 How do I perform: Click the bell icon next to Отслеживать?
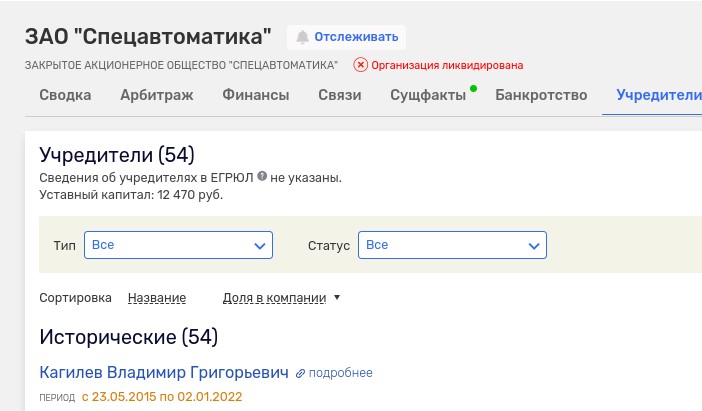pos(303,37)
